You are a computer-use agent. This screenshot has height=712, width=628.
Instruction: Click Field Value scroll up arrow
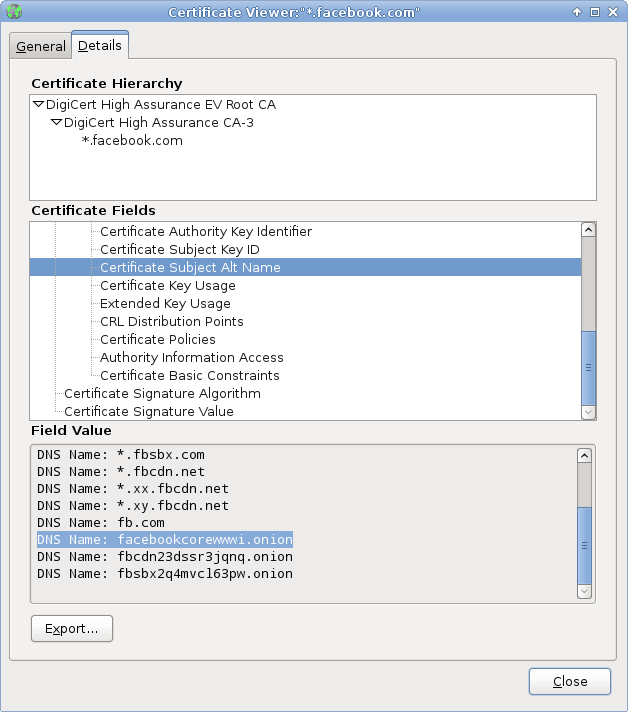click(x=584, y=455)
